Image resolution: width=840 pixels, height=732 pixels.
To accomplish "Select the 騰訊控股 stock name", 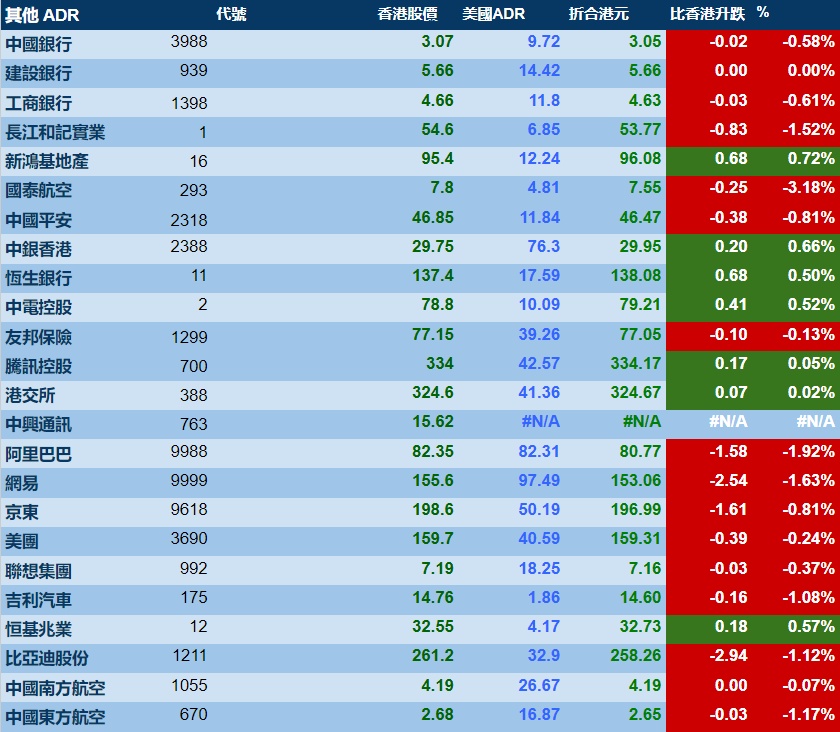I will [39, 365].
